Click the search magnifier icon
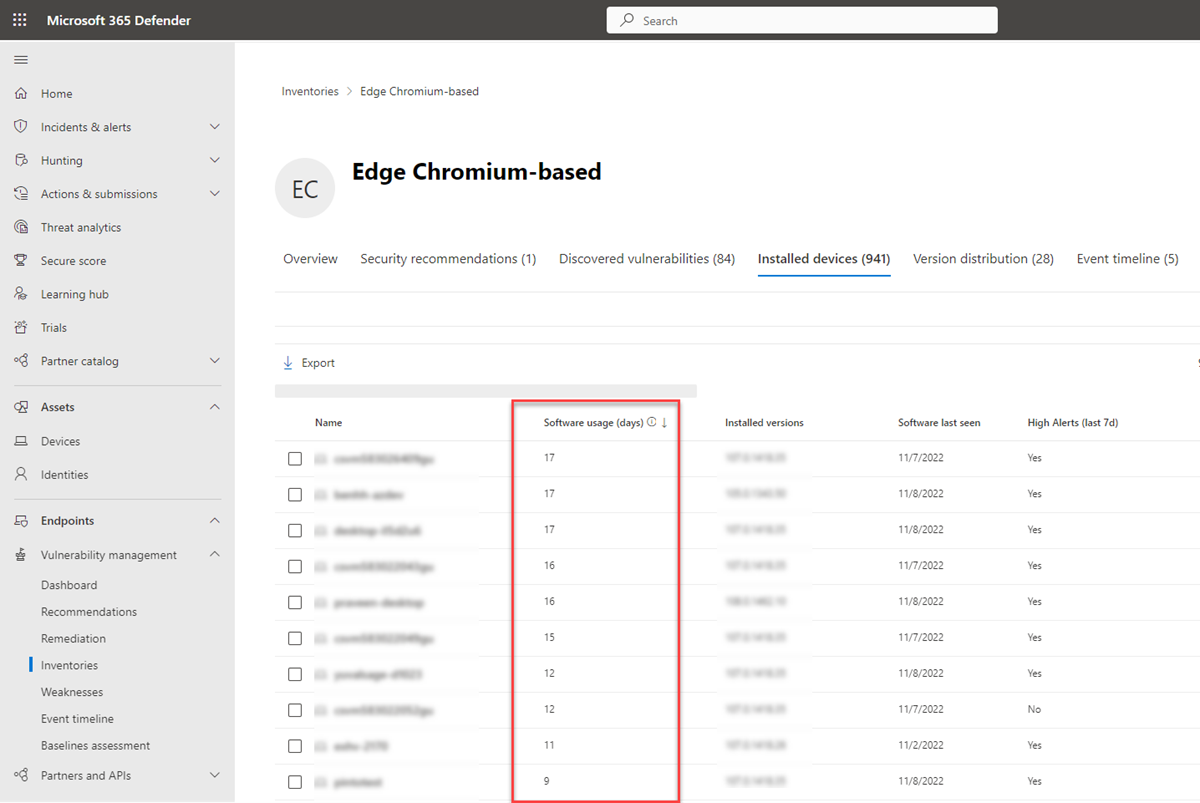Viewport: 1200px width, 803px height. click(x=627, y=20)
